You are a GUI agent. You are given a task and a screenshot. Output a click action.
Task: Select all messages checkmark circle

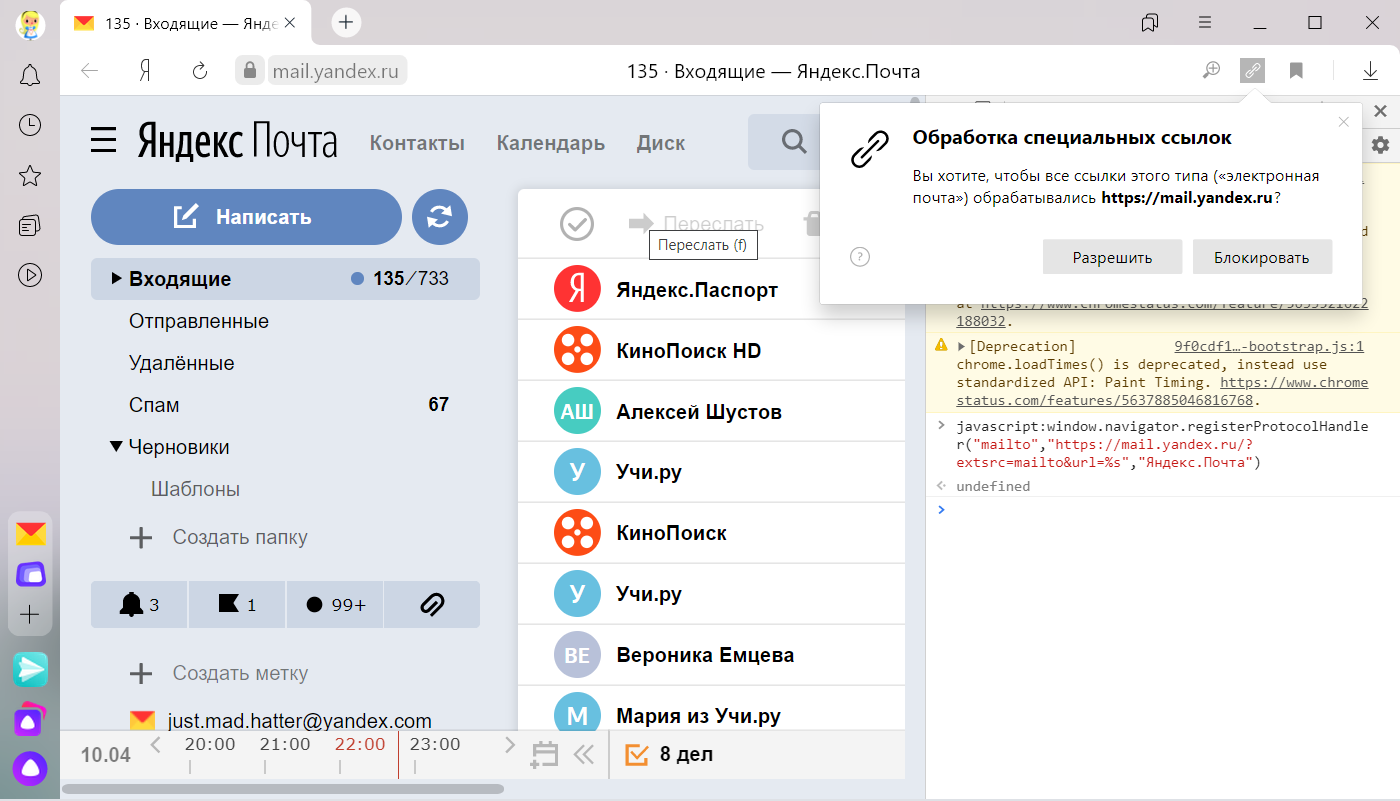click(x=577, y=224)
